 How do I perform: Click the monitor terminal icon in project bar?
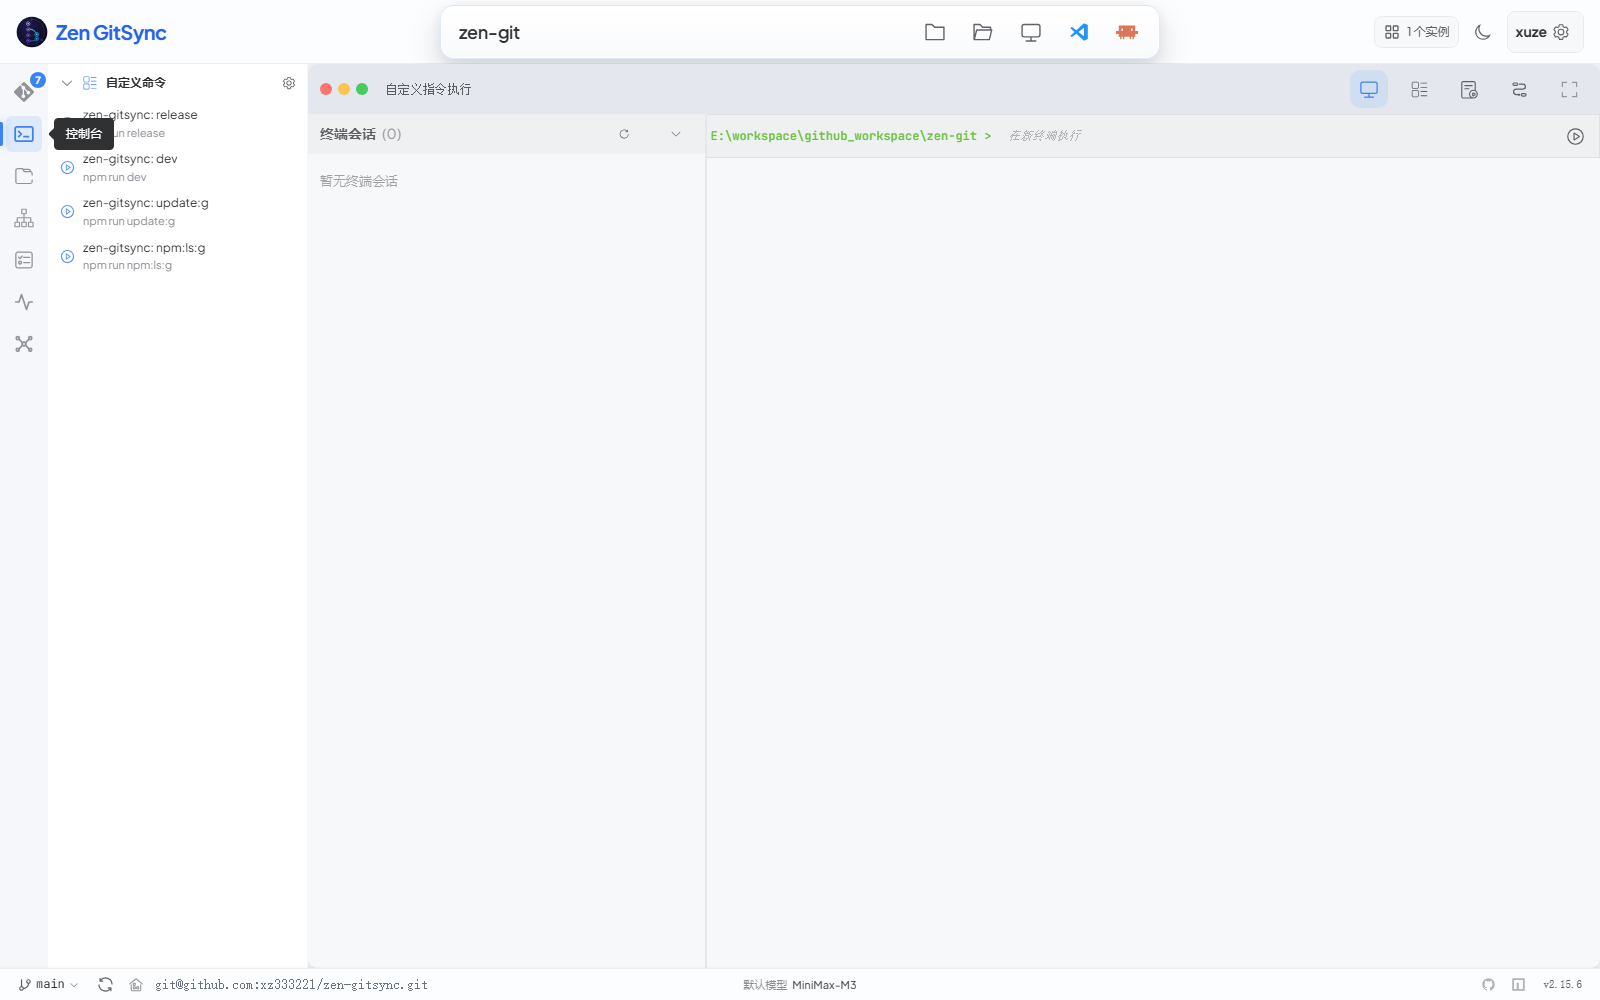click(x=1031, y=32)
